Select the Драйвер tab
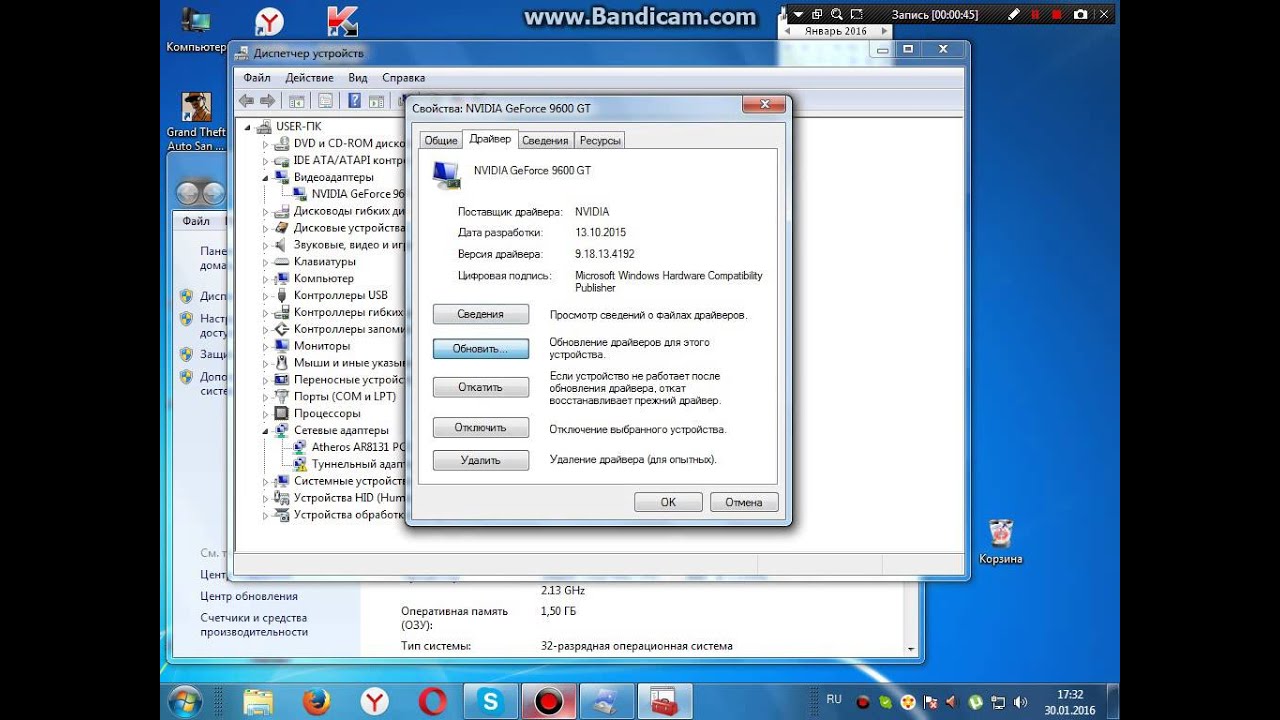1280x720 pixels. (x=490, y=139)
